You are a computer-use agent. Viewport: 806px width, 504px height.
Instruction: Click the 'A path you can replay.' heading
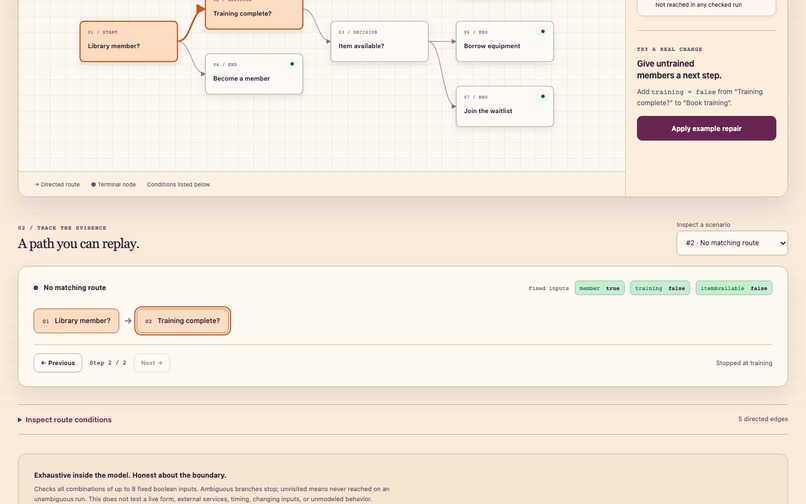[79, 243]
